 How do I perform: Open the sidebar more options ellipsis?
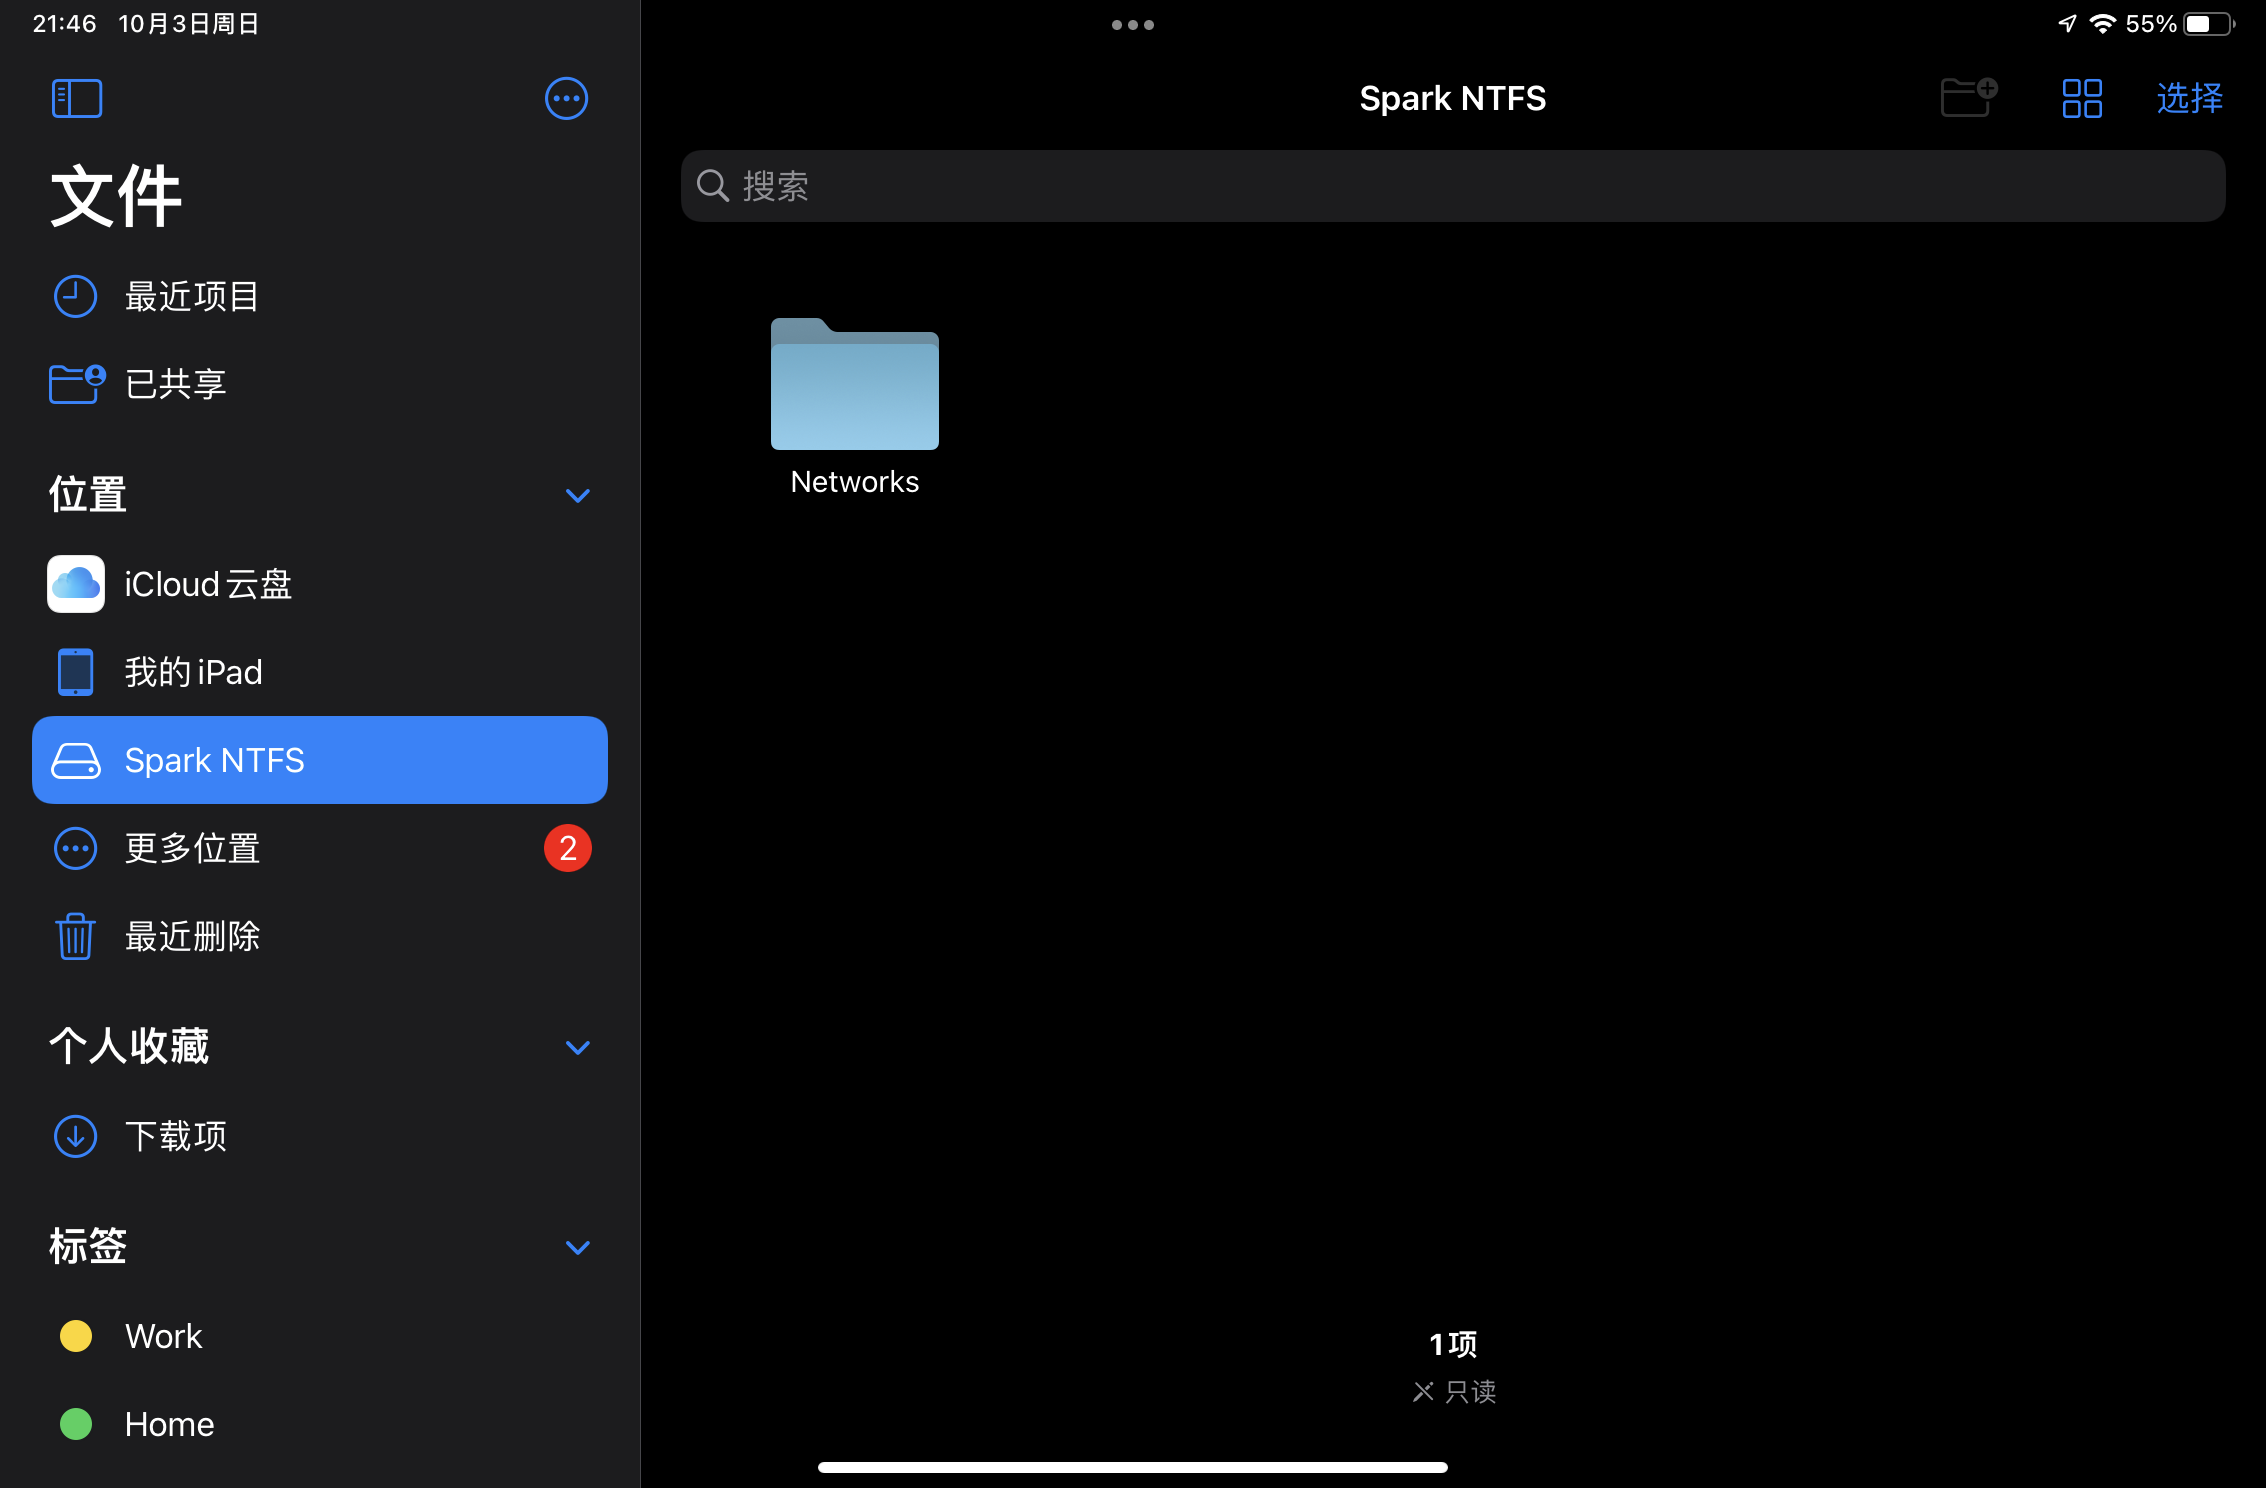[566, 98]
